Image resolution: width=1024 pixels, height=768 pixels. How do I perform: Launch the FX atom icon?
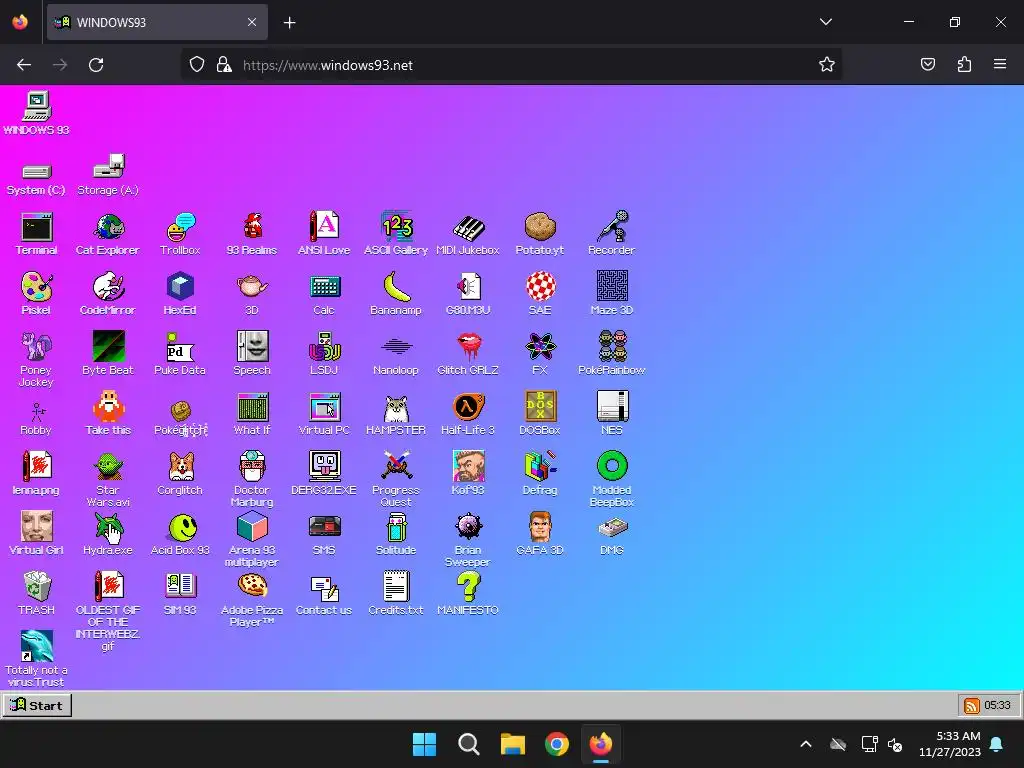[540, 353]
